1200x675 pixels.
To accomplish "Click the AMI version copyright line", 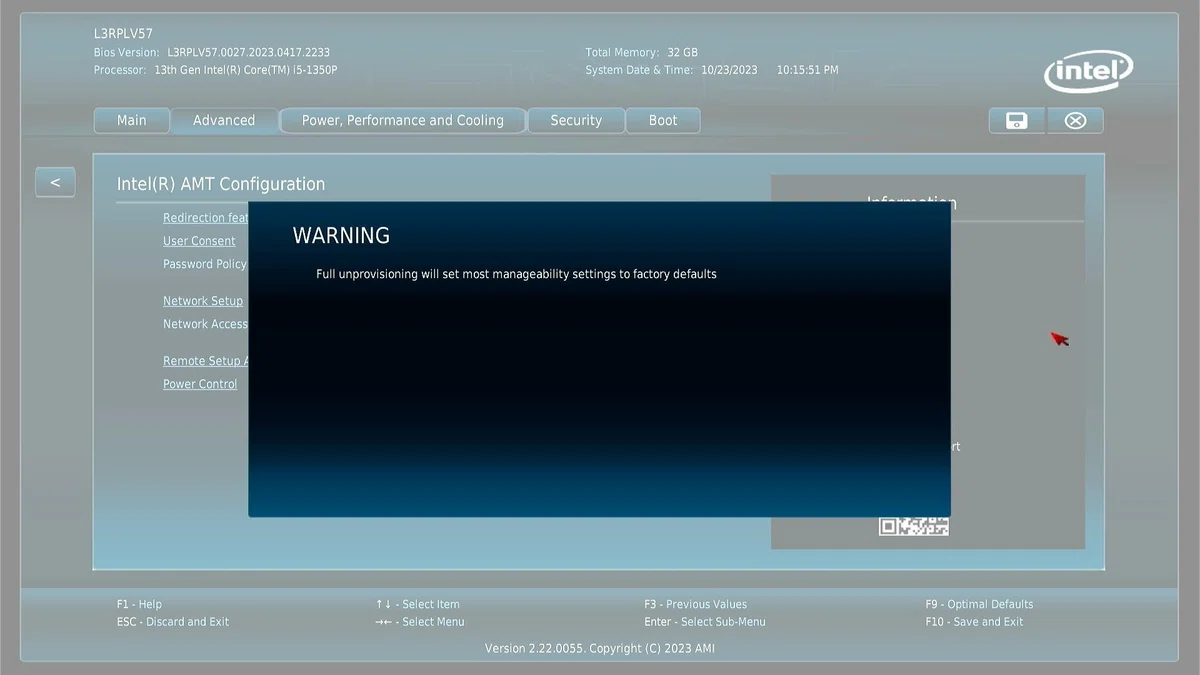I will [600, 648].
